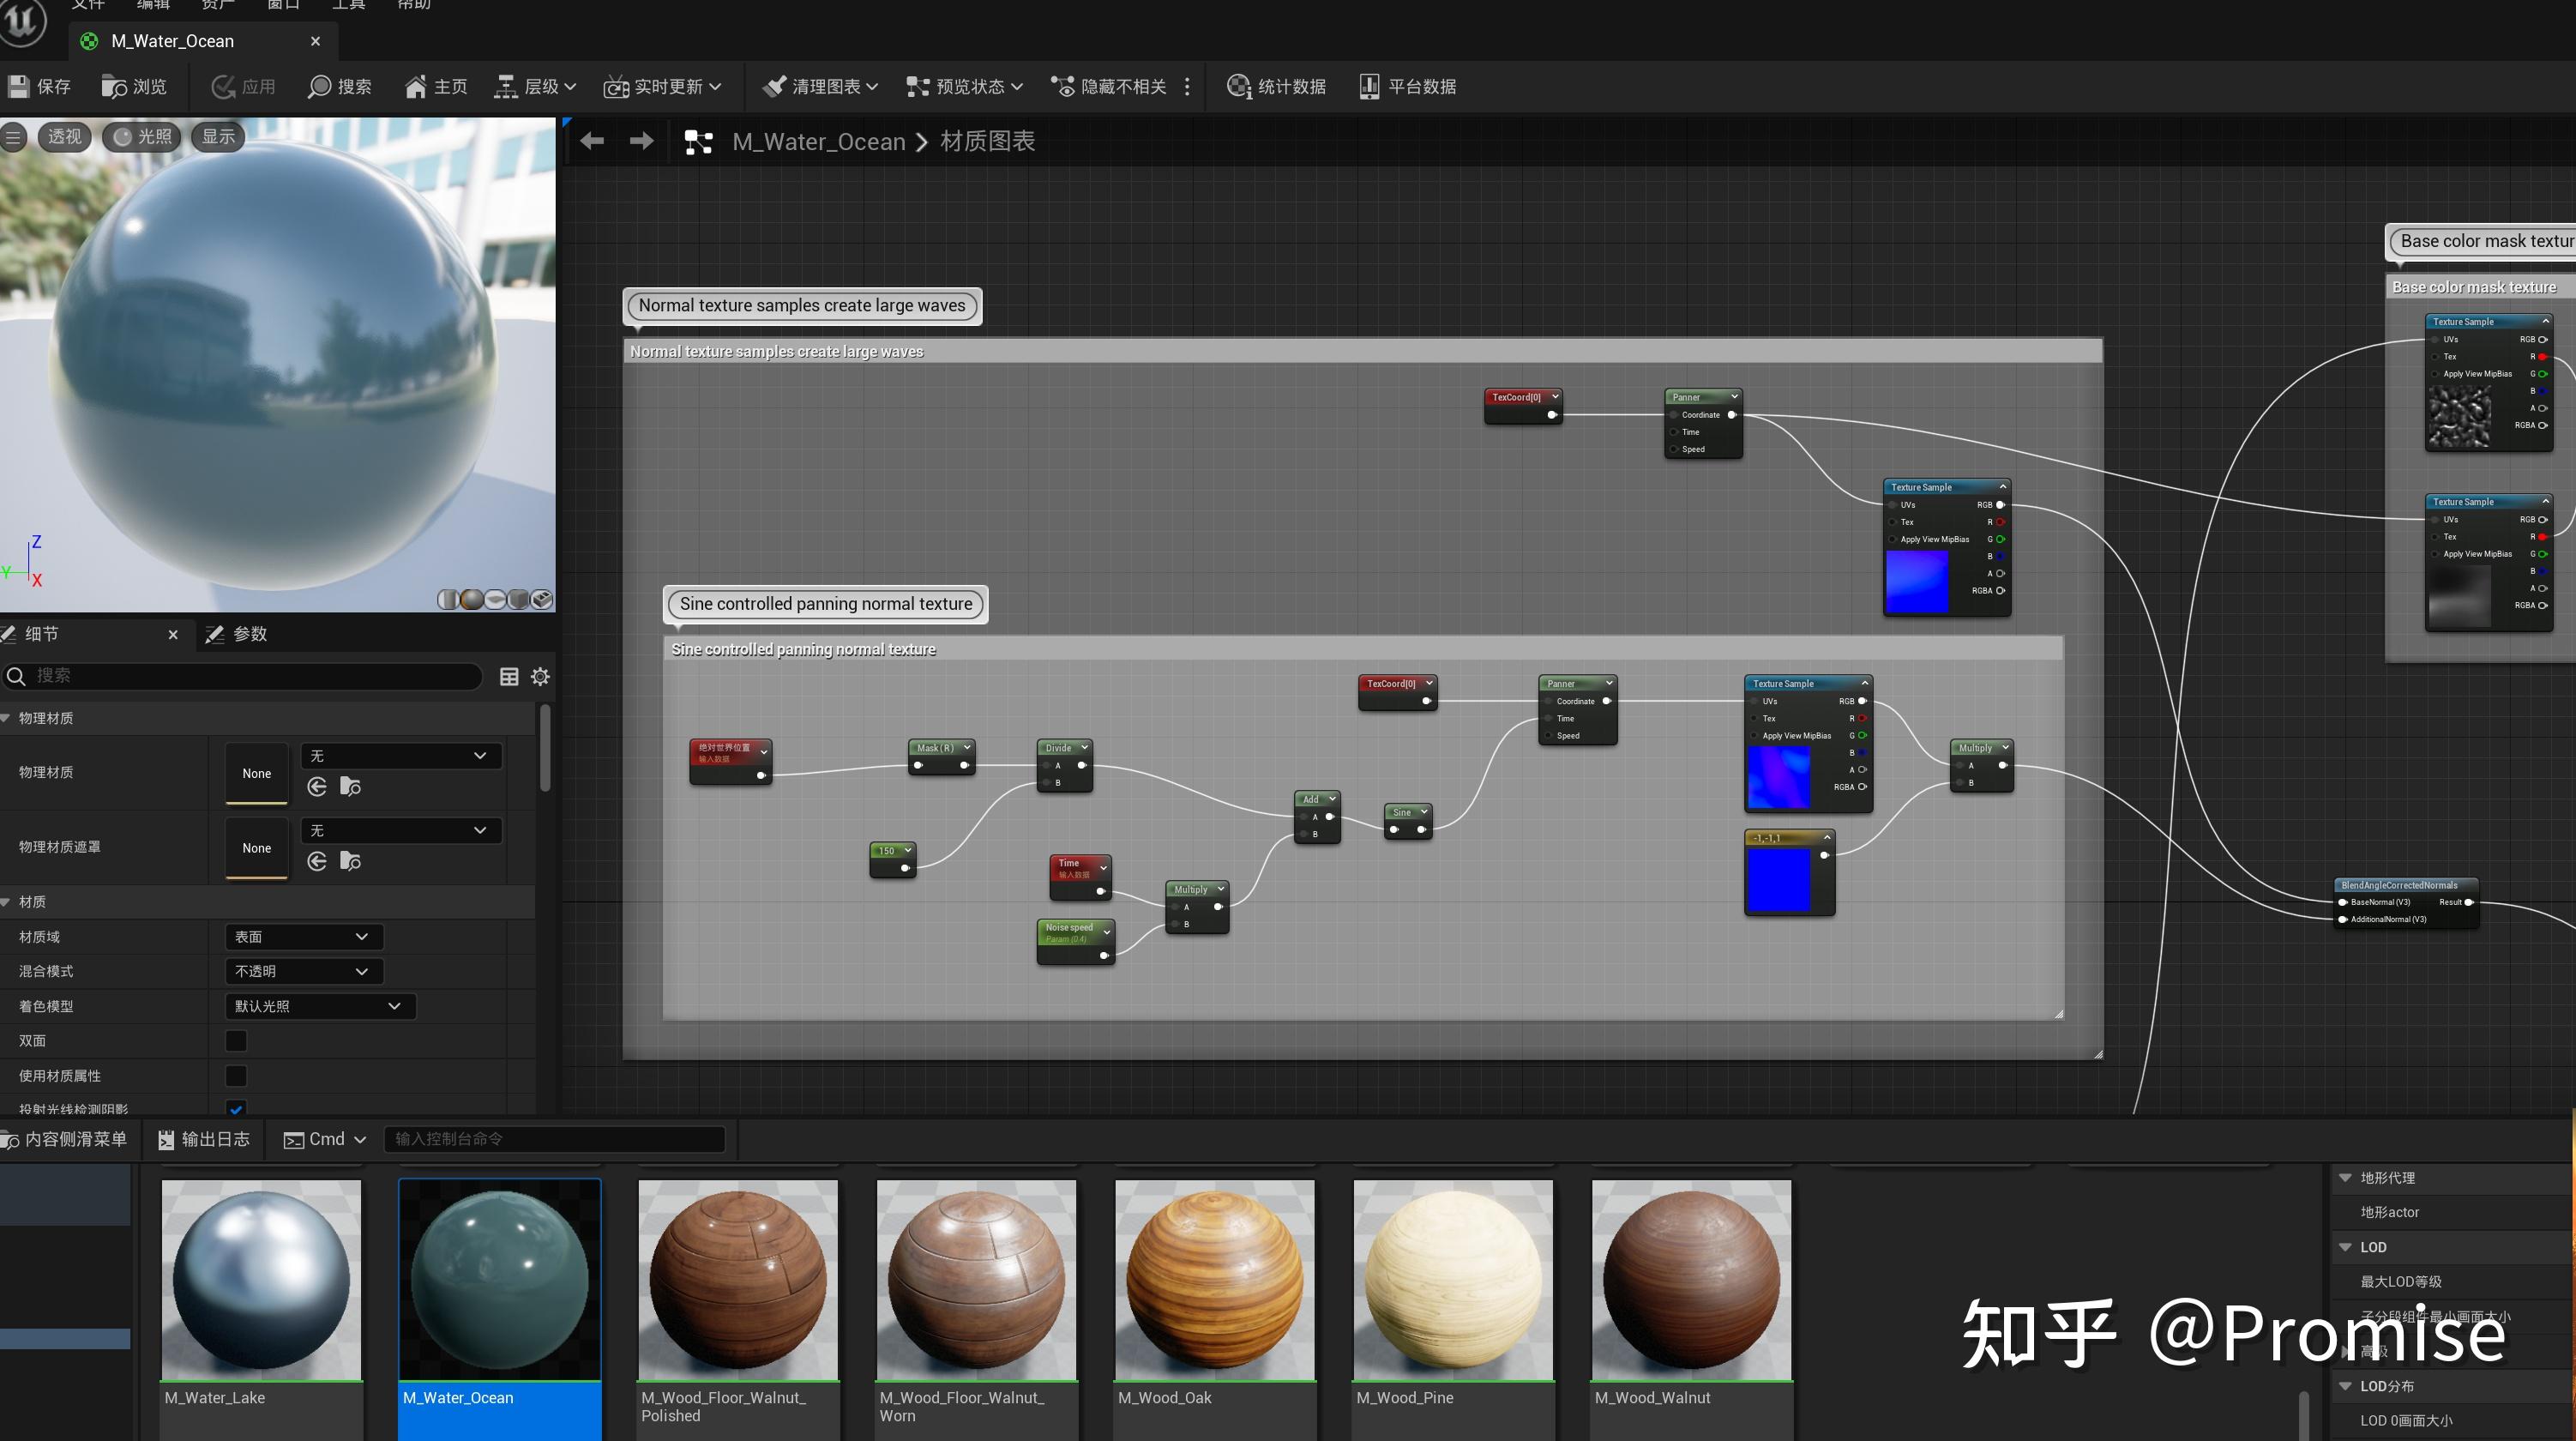Click the Save (保存) toolbar icon
This screenshot has height=1441, width=2576.
click(x=19, y=87)
